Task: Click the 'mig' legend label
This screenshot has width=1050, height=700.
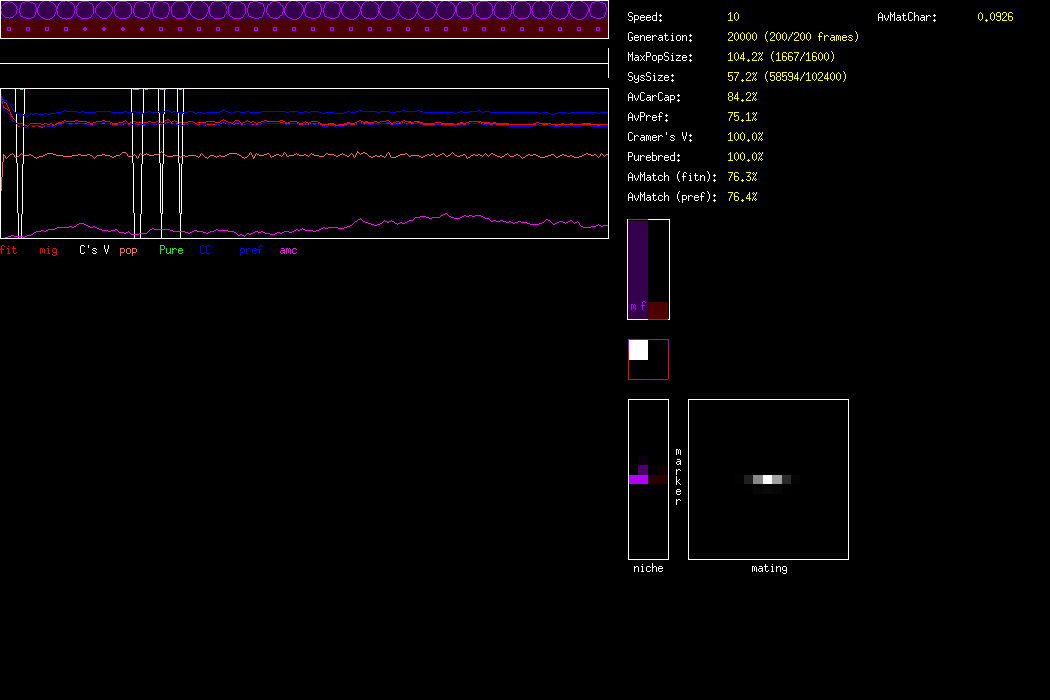Action: [48, 250]
